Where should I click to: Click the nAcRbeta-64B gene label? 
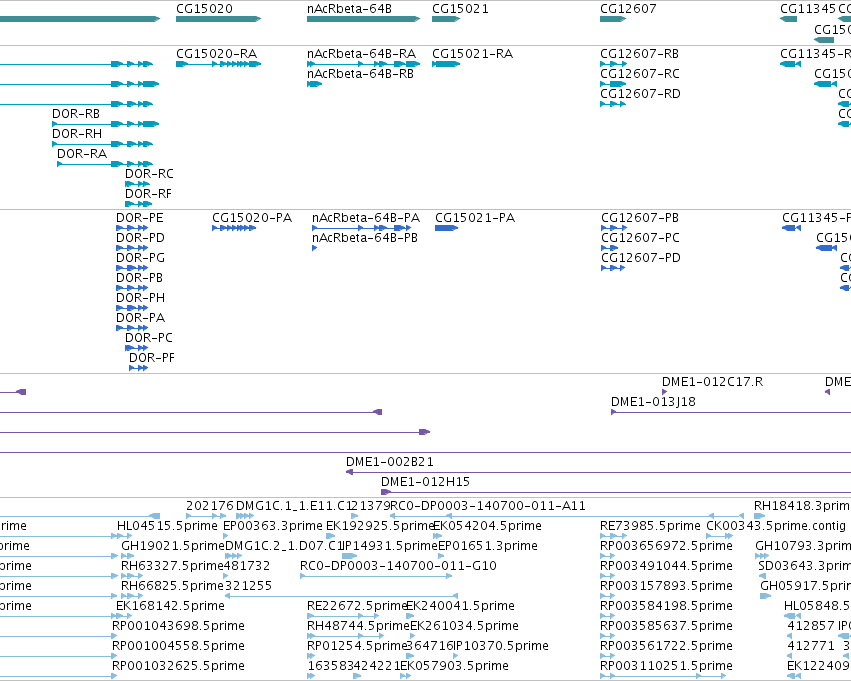click(x=349, y=9)
